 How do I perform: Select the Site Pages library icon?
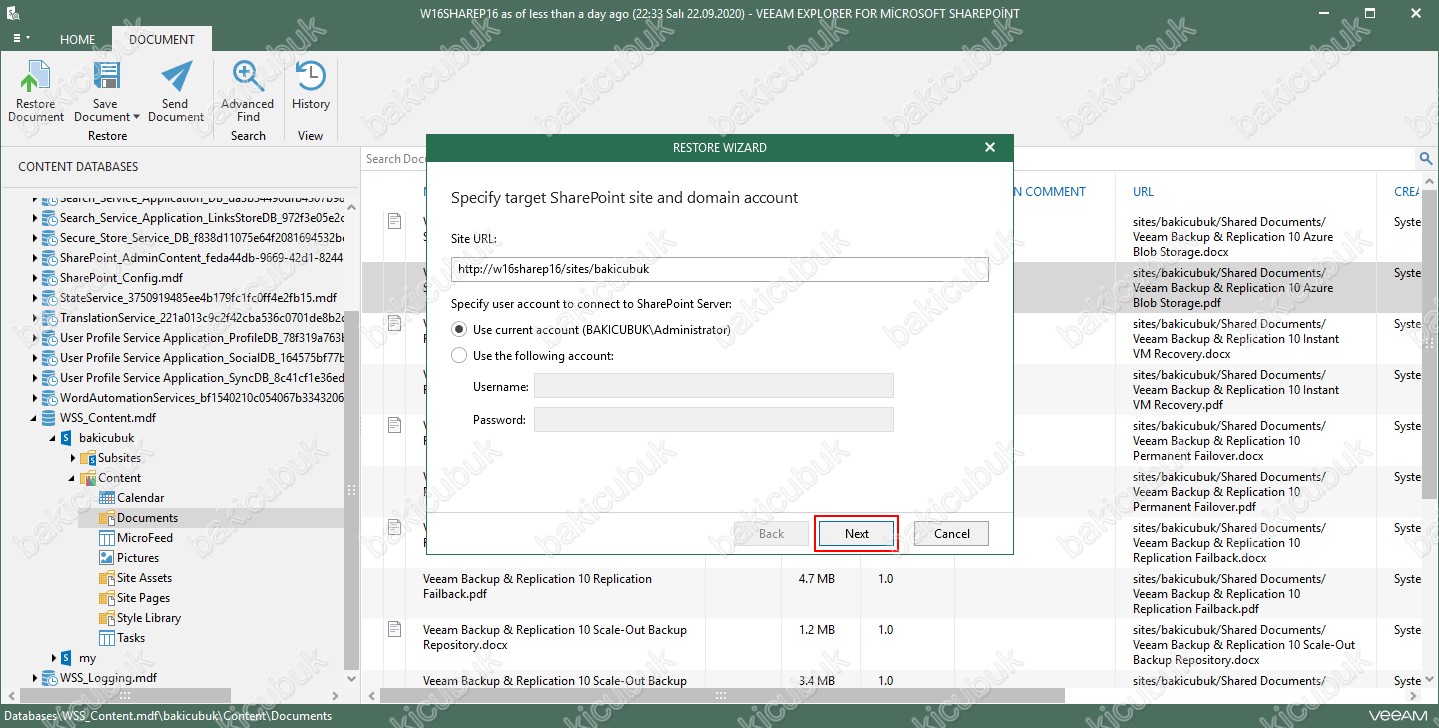[x=107, y=598]
